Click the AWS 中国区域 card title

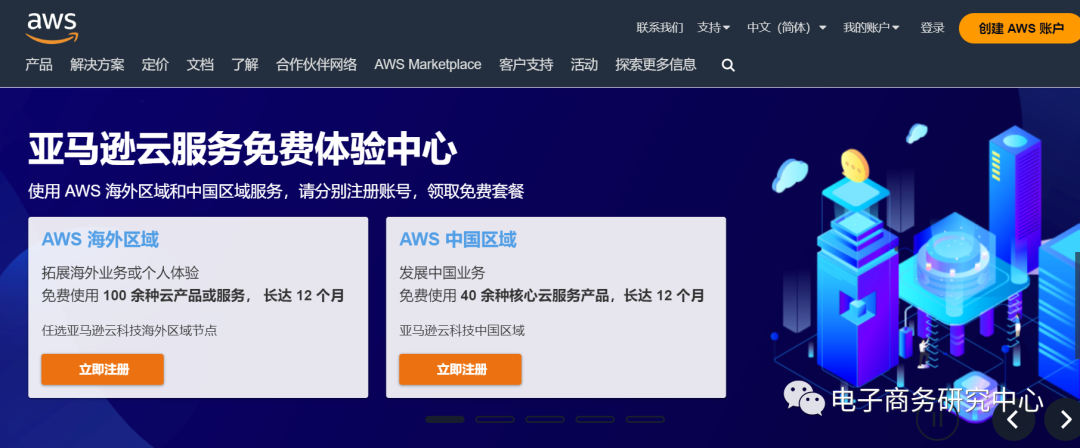457,240
